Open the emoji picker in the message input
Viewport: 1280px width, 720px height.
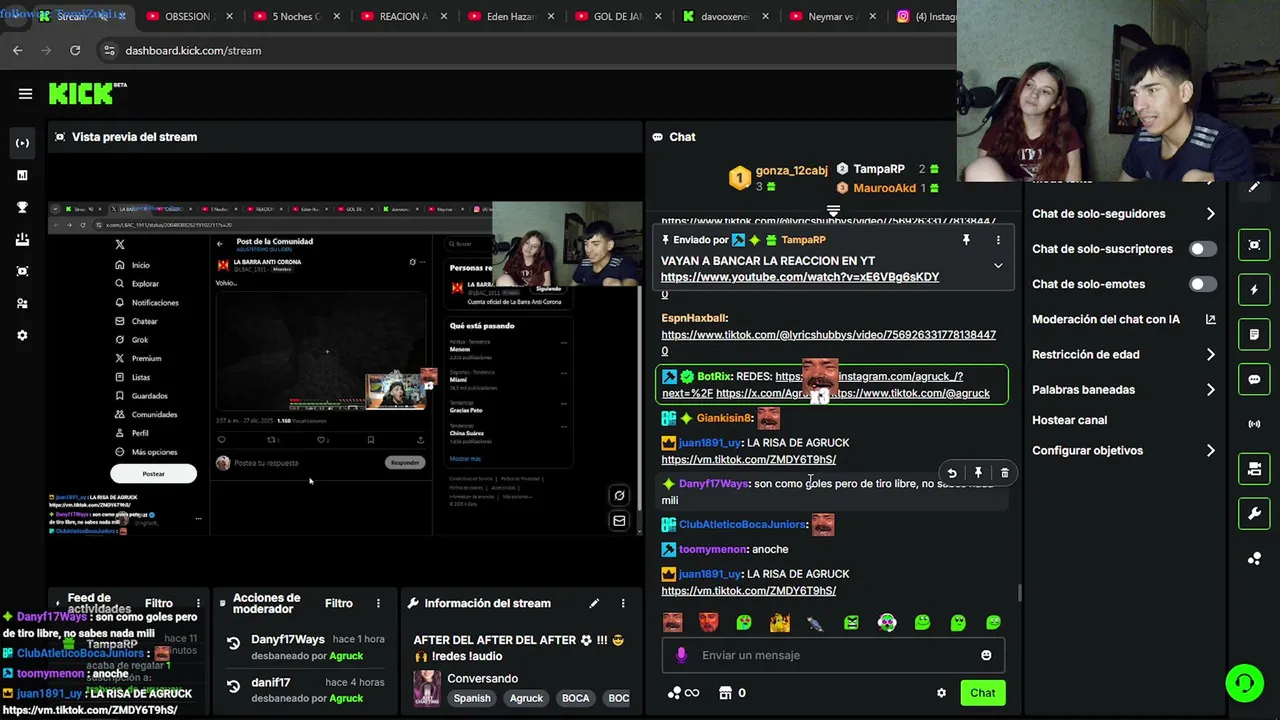pos(986,655)
